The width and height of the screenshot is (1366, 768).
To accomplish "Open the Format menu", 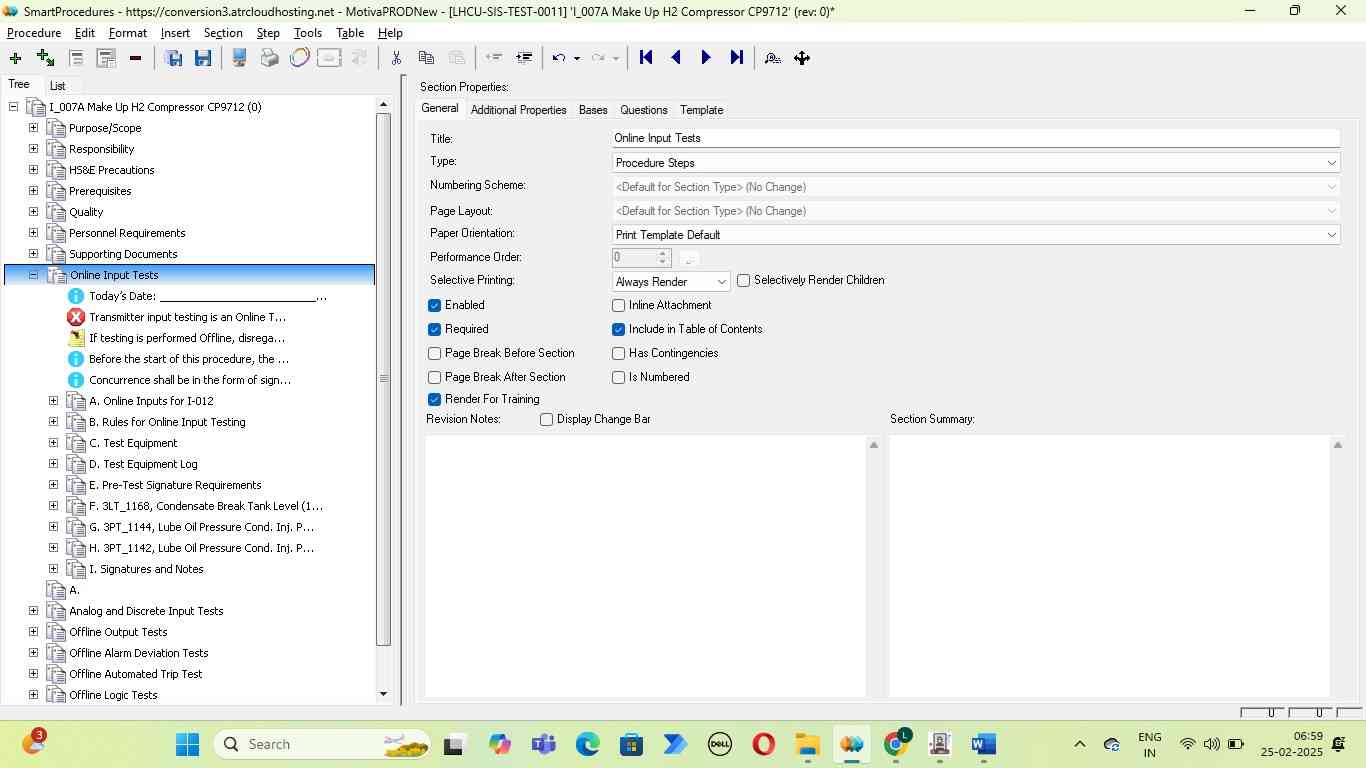I will click(x=128, y=33).
